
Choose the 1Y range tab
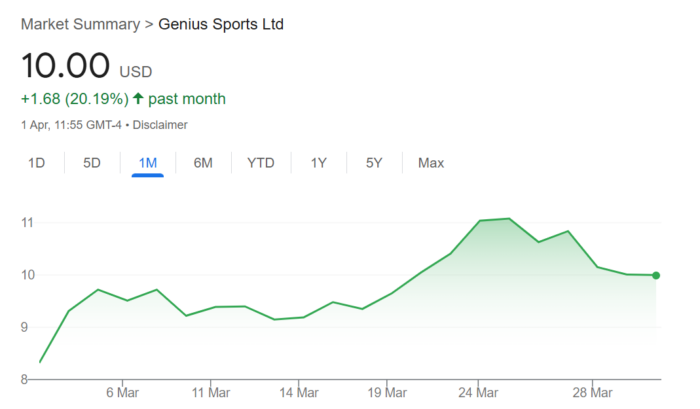[x=319, y=163]
